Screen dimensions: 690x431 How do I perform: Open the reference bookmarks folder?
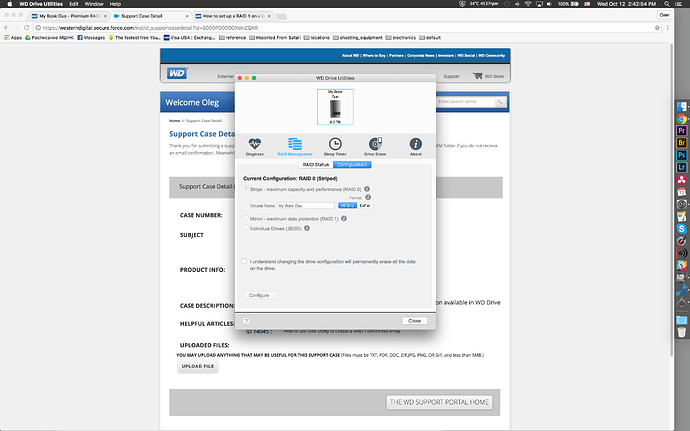coord(232,38)
